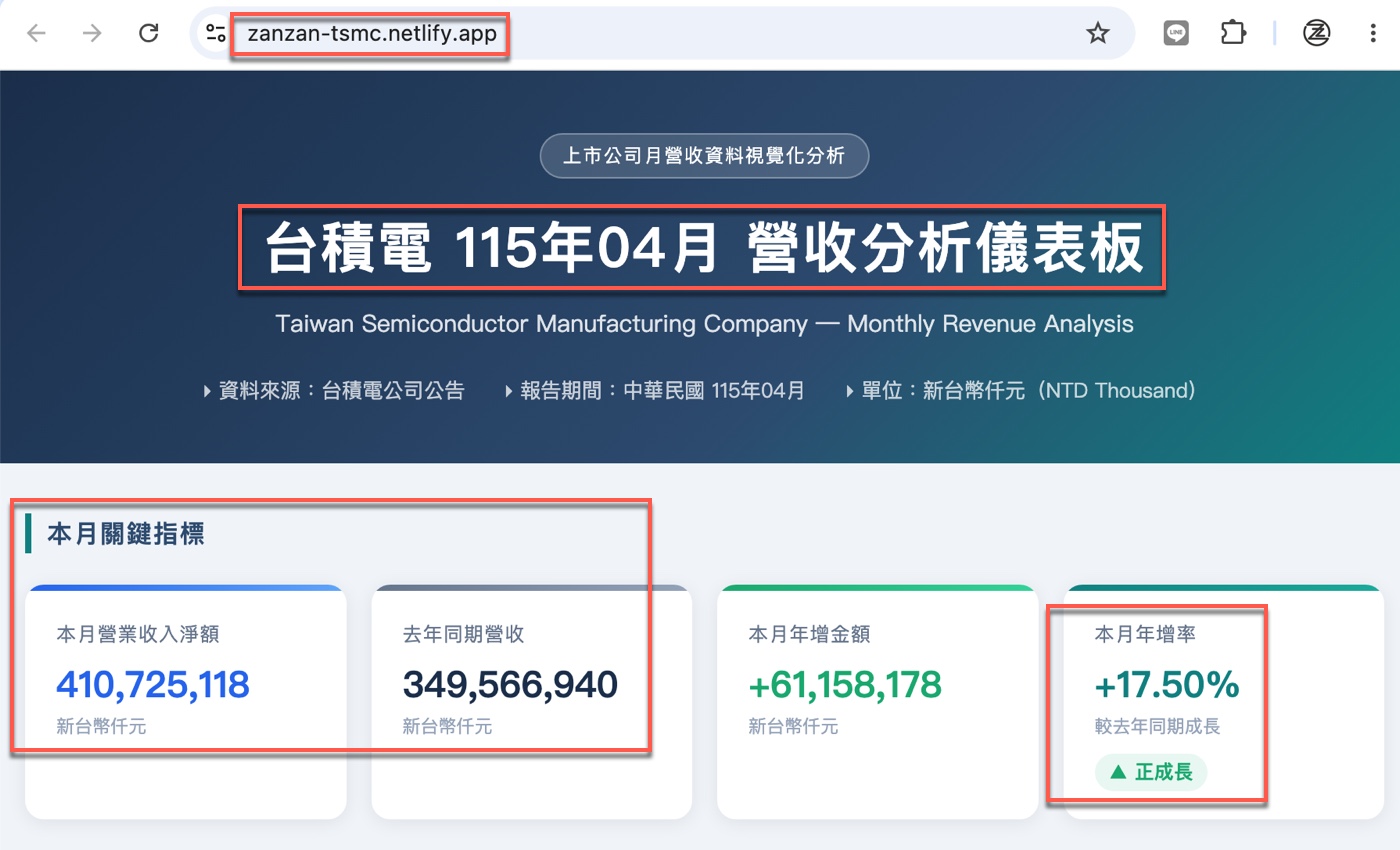1400x850 pixels.
Task: Click 新台幣仟元 under 349,566,940
Action: tap(447, 727)
